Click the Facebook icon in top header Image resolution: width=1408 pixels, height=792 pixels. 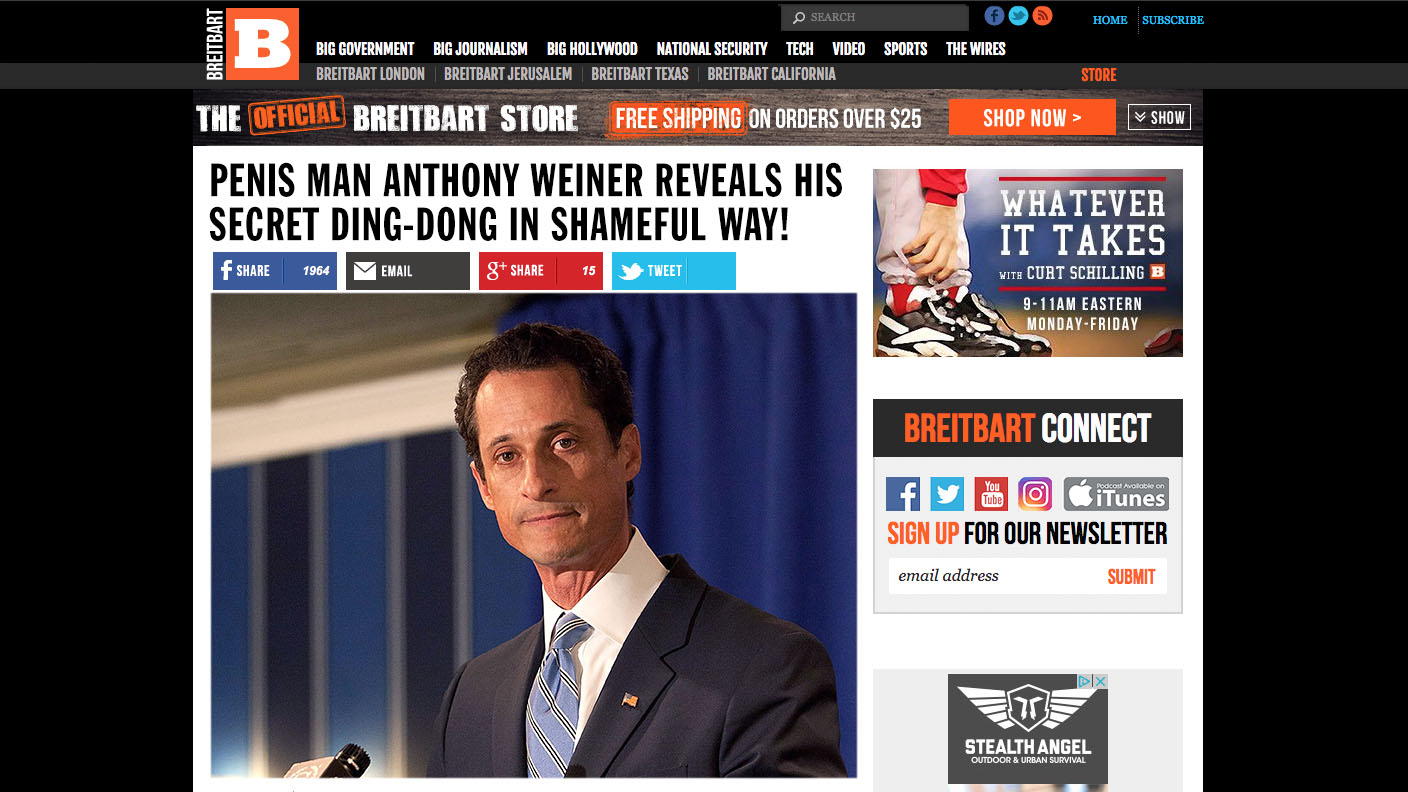point(994,16)
